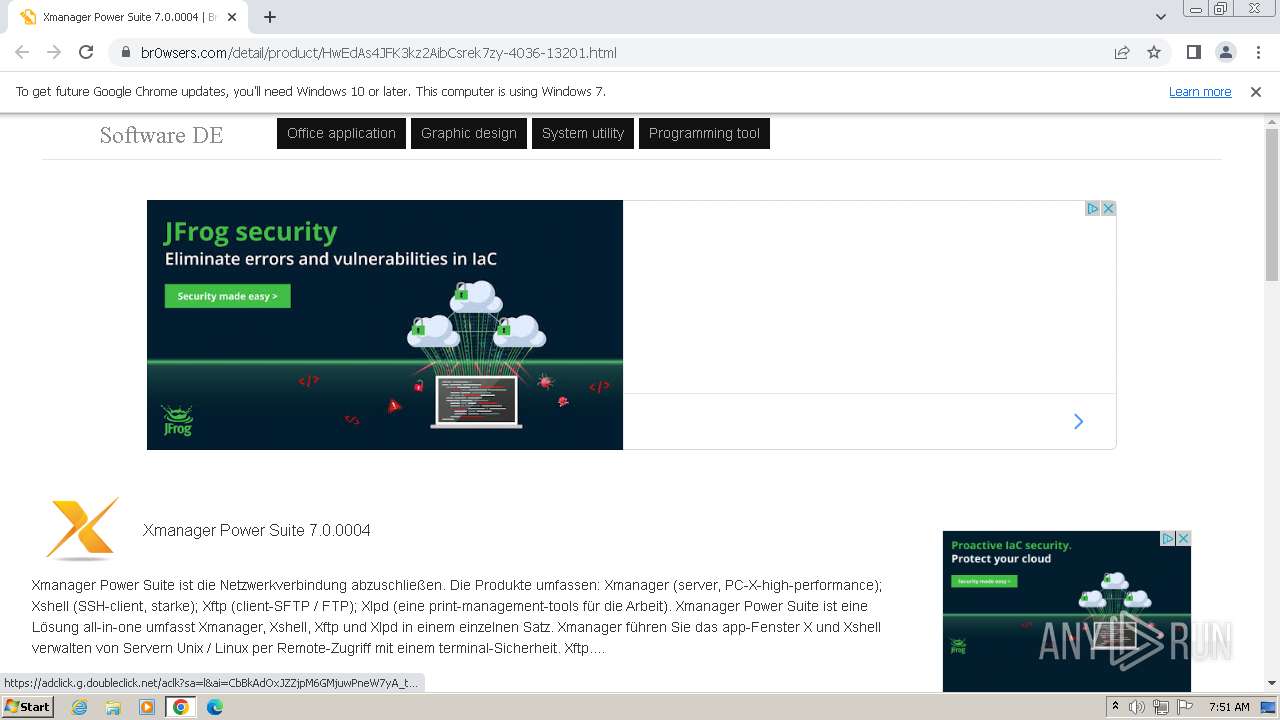
Task: Select the Xmanager Power Suite 7.0.0004 heading
Action: coord(257,530)
